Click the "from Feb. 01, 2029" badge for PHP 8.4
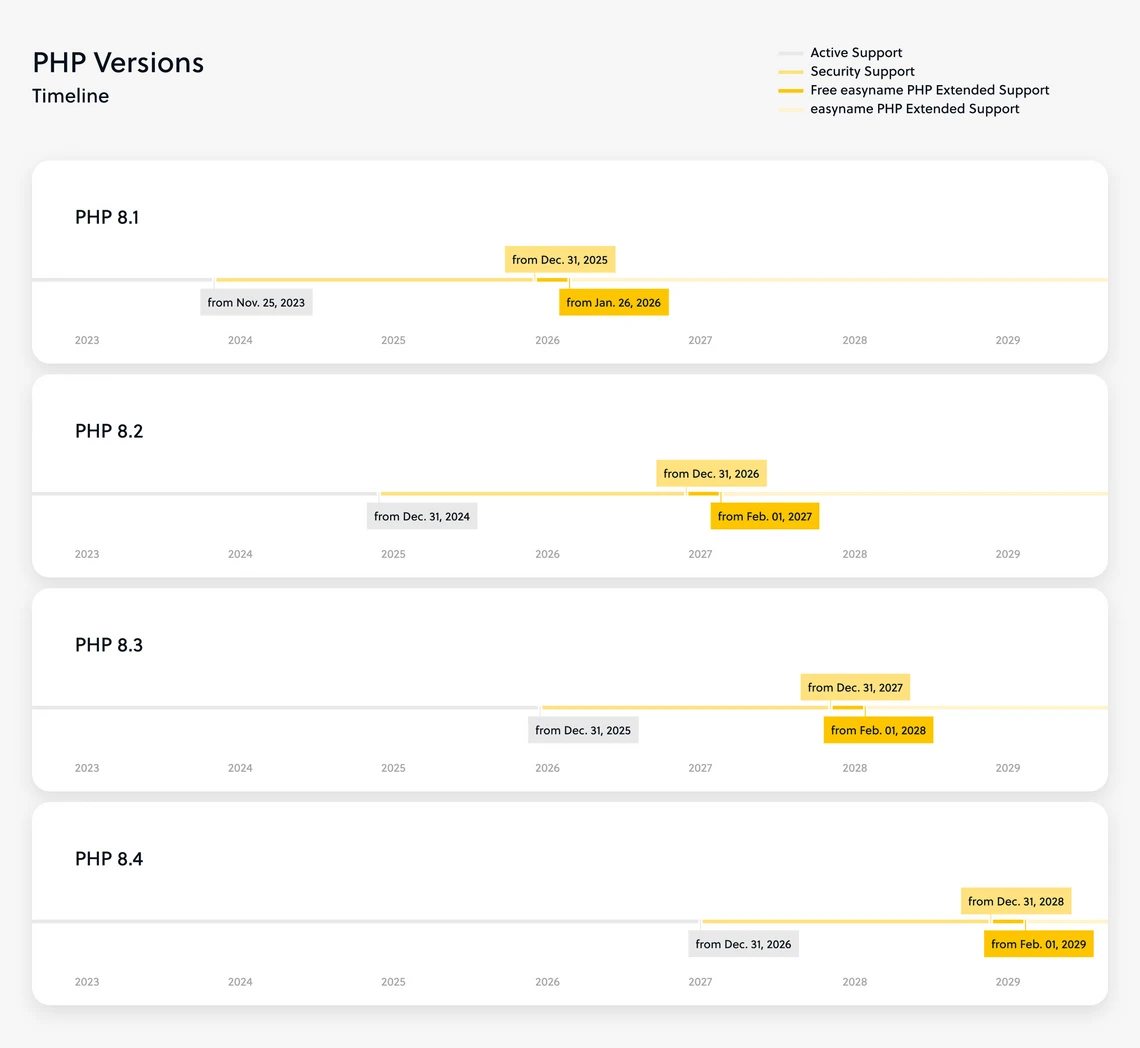This screenshot has height=1048, width=1140. coord(1038,943)
